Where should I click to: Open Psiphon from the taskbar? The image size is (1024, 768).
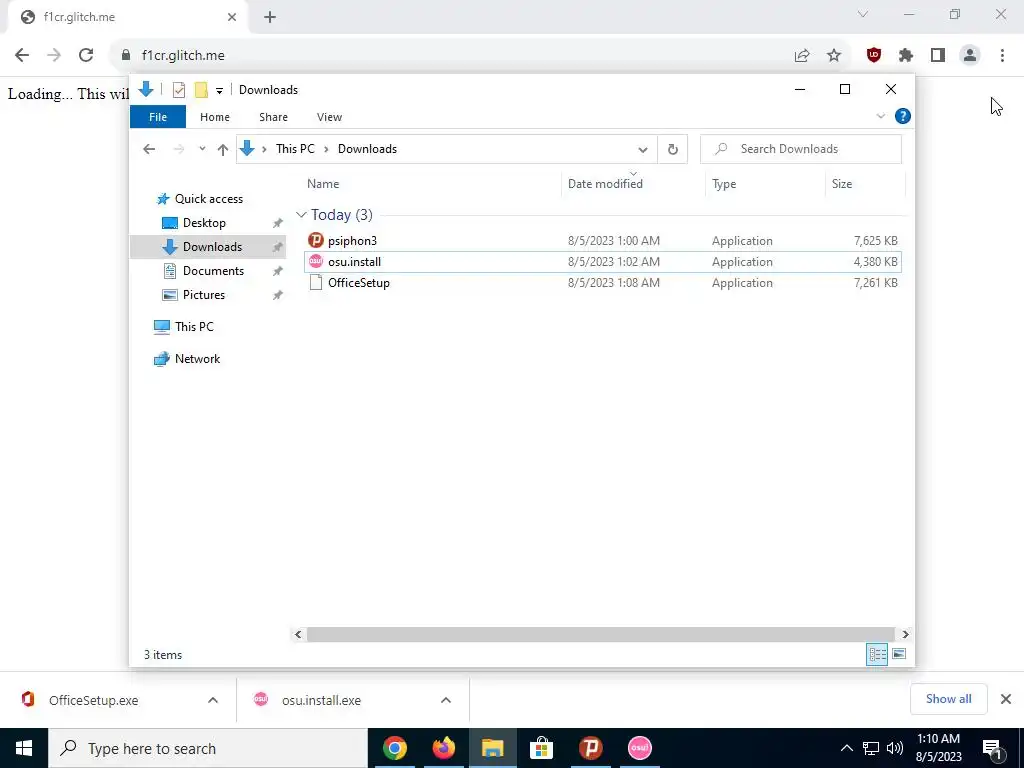tap(590, 748)
